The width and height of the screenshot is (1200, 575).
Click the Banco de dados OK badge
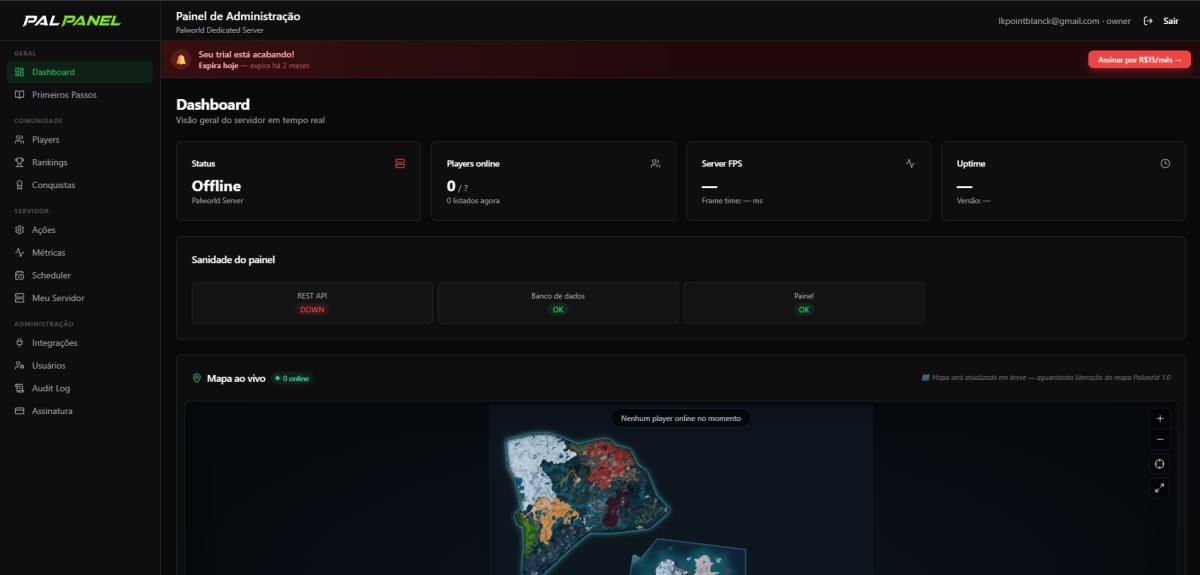[x=558, y=310]
